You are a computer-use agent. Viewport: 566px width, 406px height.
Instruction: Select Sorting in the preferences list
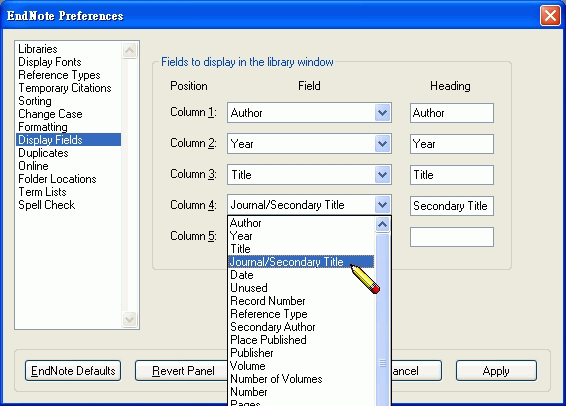click(68, 101)
